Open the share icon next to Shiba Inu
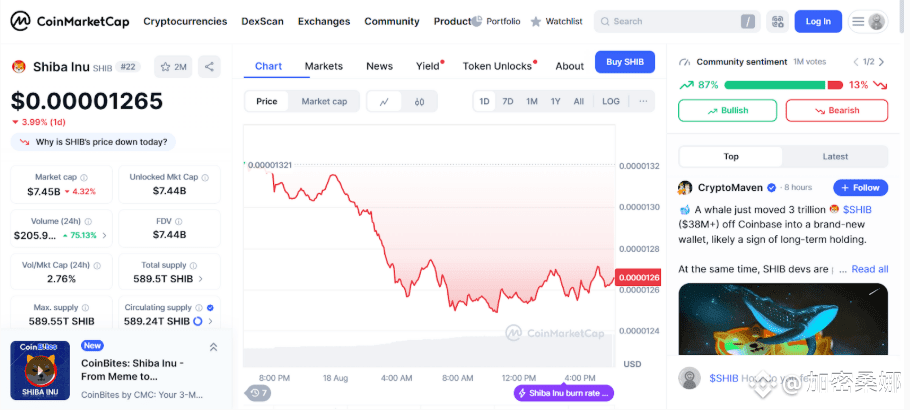The height and width of the screenshot is (410, 910). coord(209,67)
